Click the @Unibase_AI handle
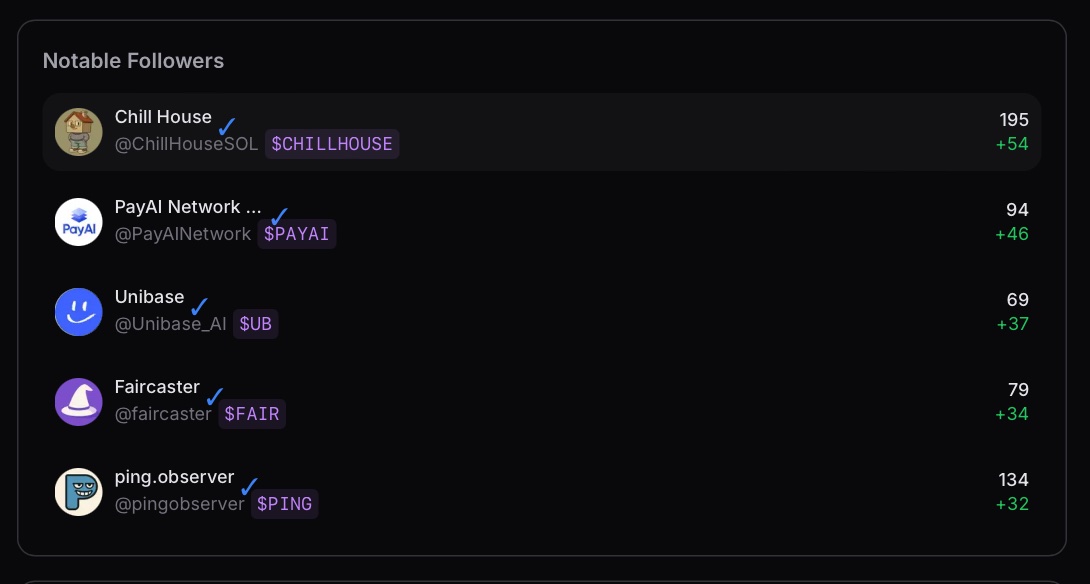The image size is (1090, 584). coord(171,324)
